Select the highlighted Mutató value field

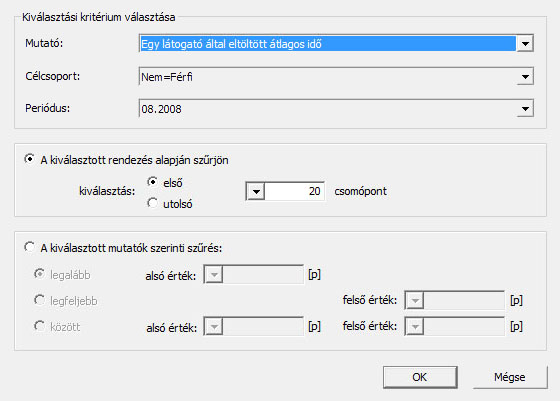328,44
